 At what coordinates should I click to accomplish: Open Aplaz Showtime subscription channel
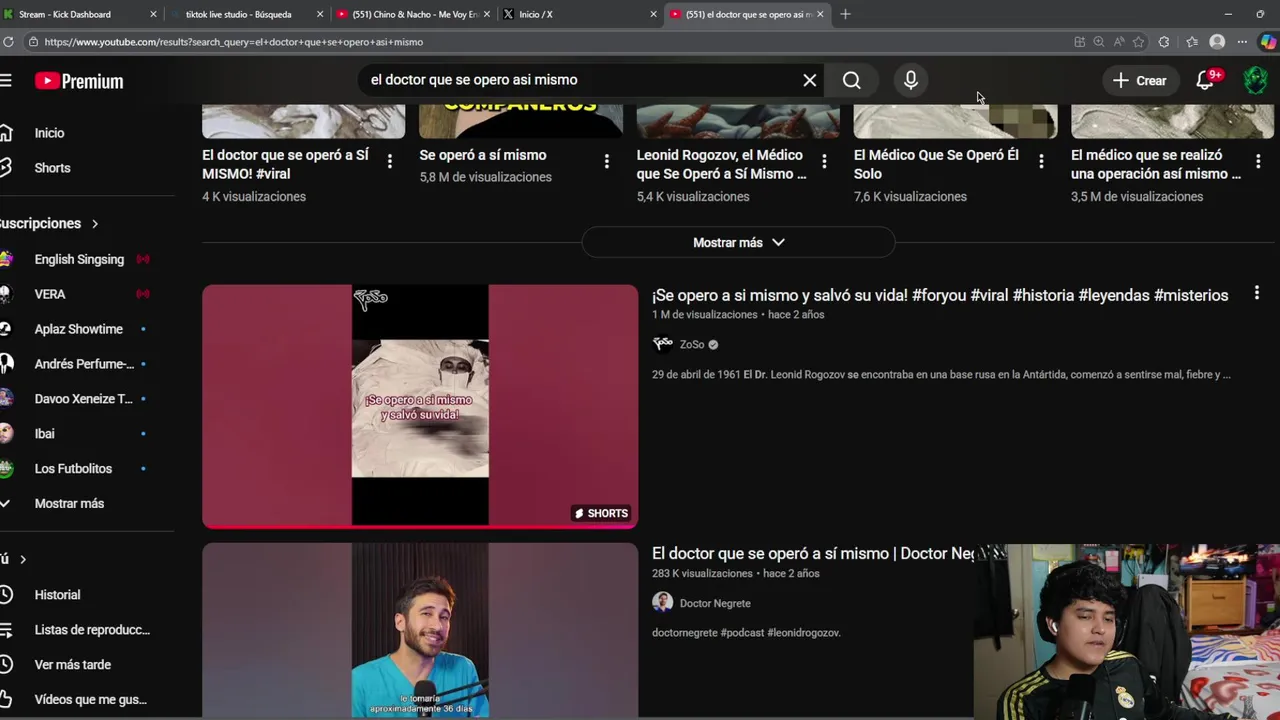coord(78,329)
